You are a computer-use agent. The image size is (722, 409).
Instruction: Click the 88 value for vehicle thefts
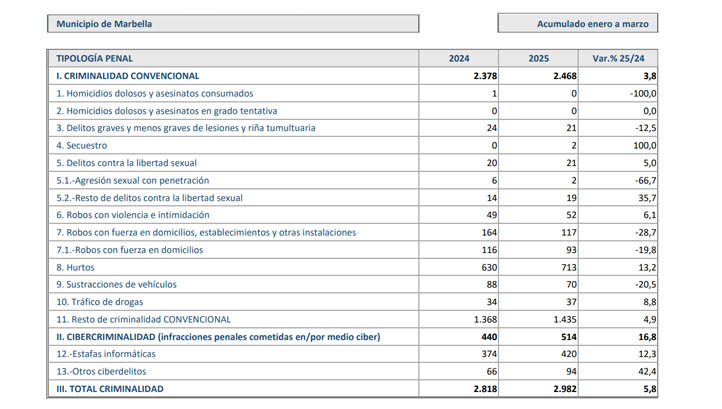(492, 285)
